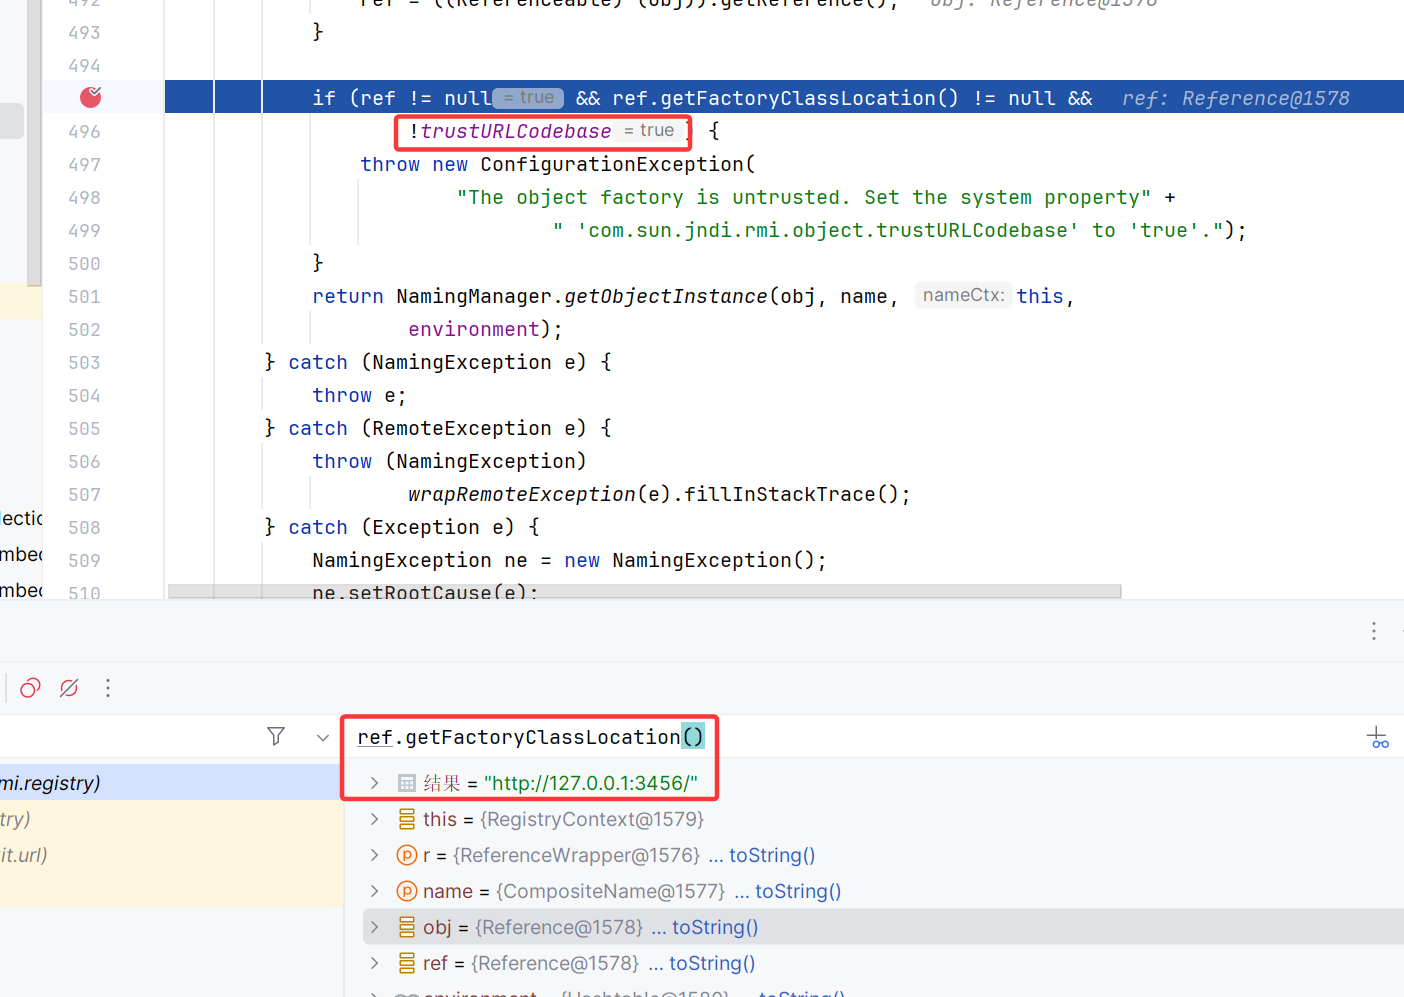Open the debugger panel options kebab menu
This screenshot has width=1404, height=997.
pos(1373,631)
